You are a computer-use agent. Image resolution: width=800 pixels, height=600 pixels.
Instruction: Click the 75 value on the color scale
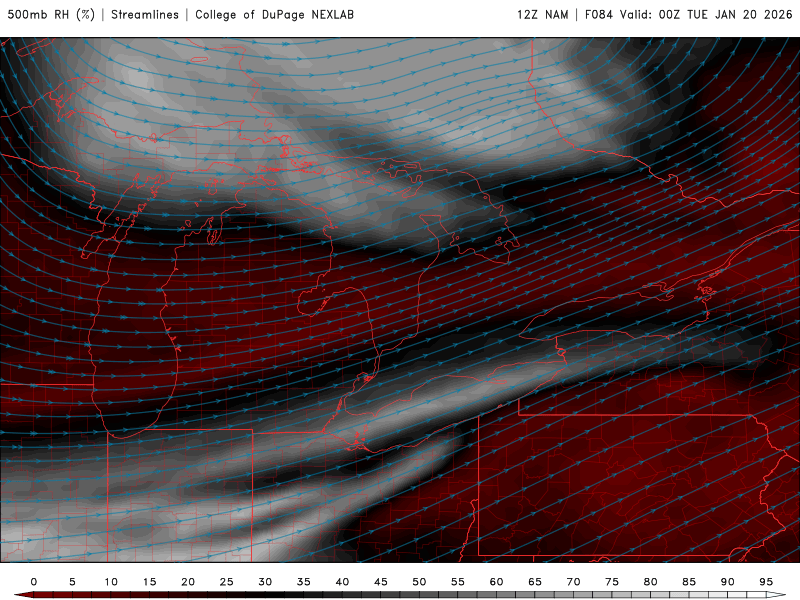point(612,582)
